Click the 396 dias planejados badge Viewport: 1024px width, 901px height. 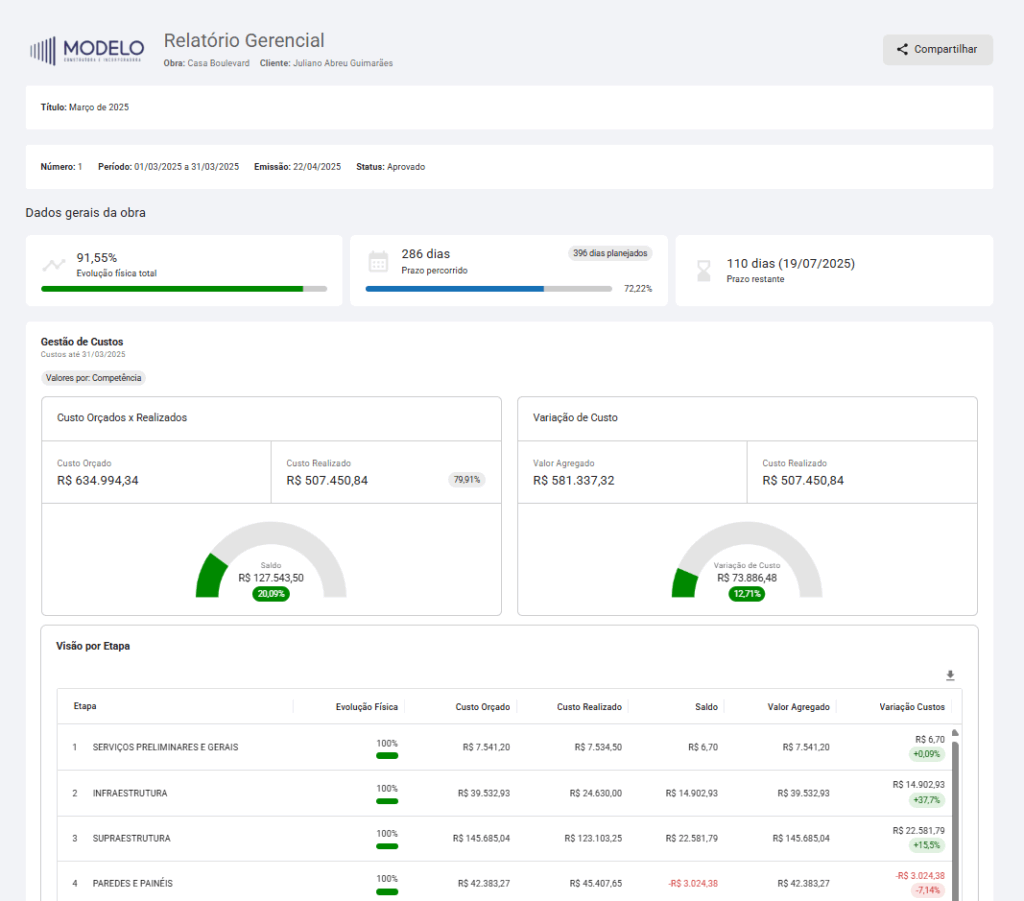(x=610, y=253)
